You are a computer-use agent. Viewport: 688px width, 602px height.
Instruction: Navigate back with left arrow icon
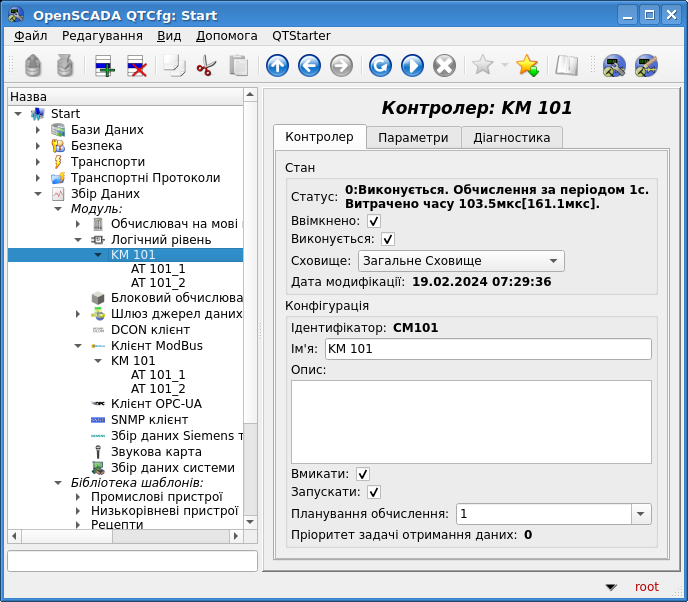pyautogui.click(x=309, y=66)
